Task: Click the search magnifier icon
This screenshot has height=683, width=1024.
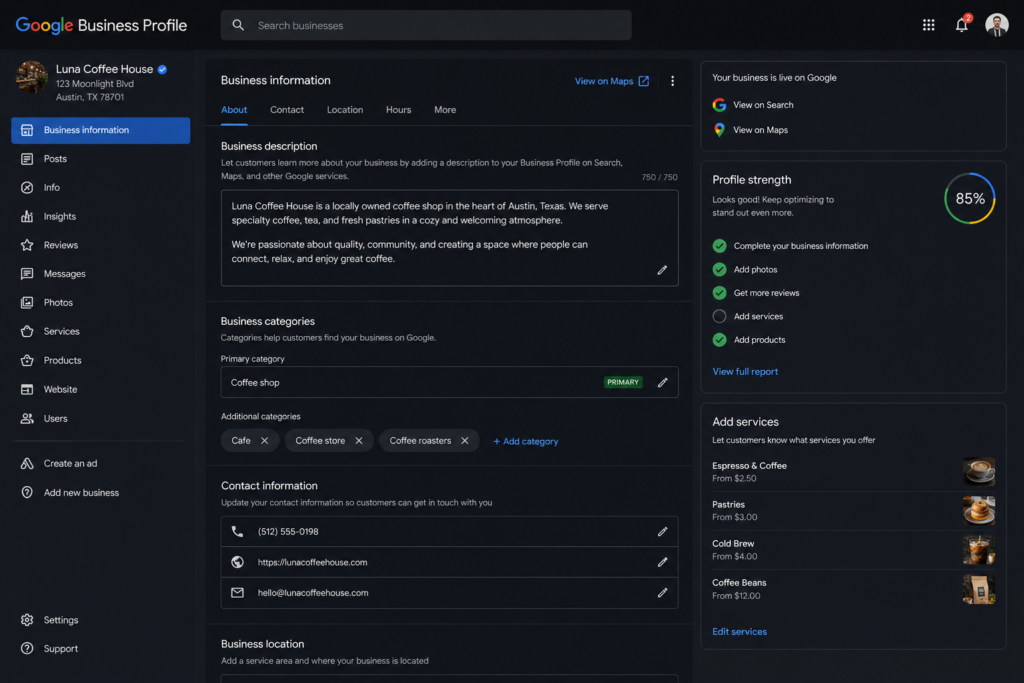Action: coord(238,25)
